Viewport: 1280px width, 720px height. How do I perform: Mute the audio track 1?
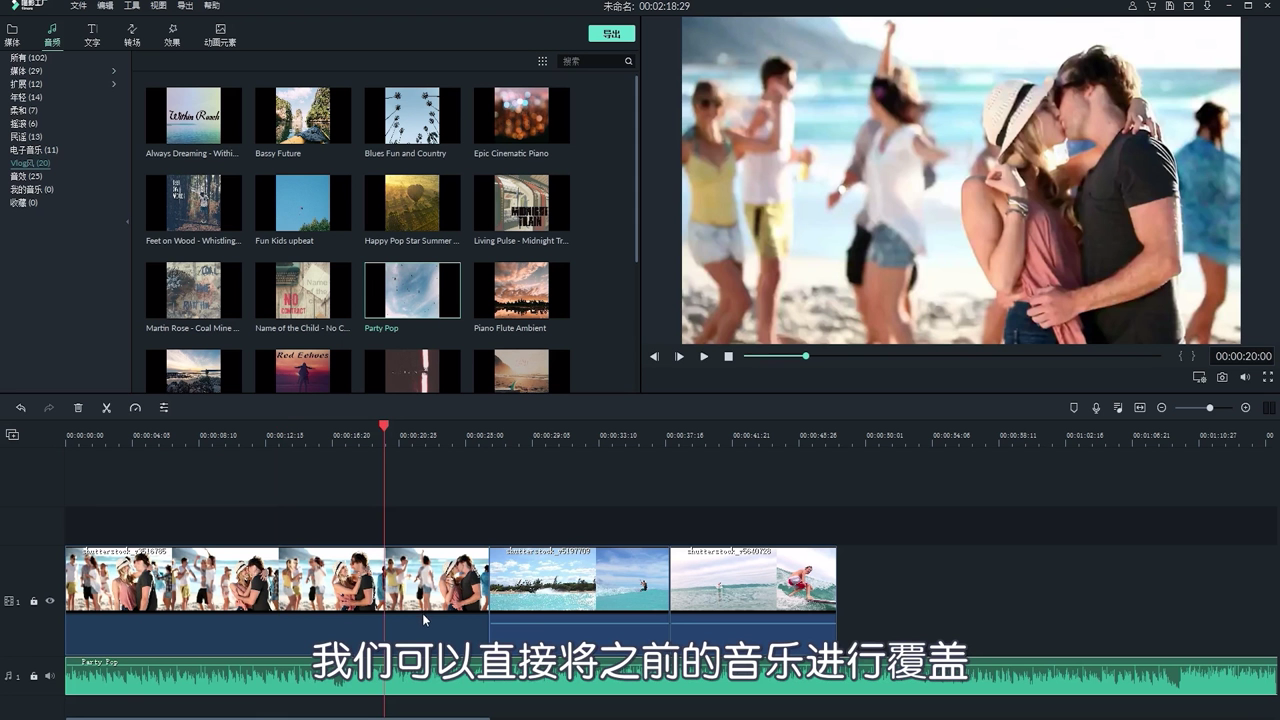[50, 676]
